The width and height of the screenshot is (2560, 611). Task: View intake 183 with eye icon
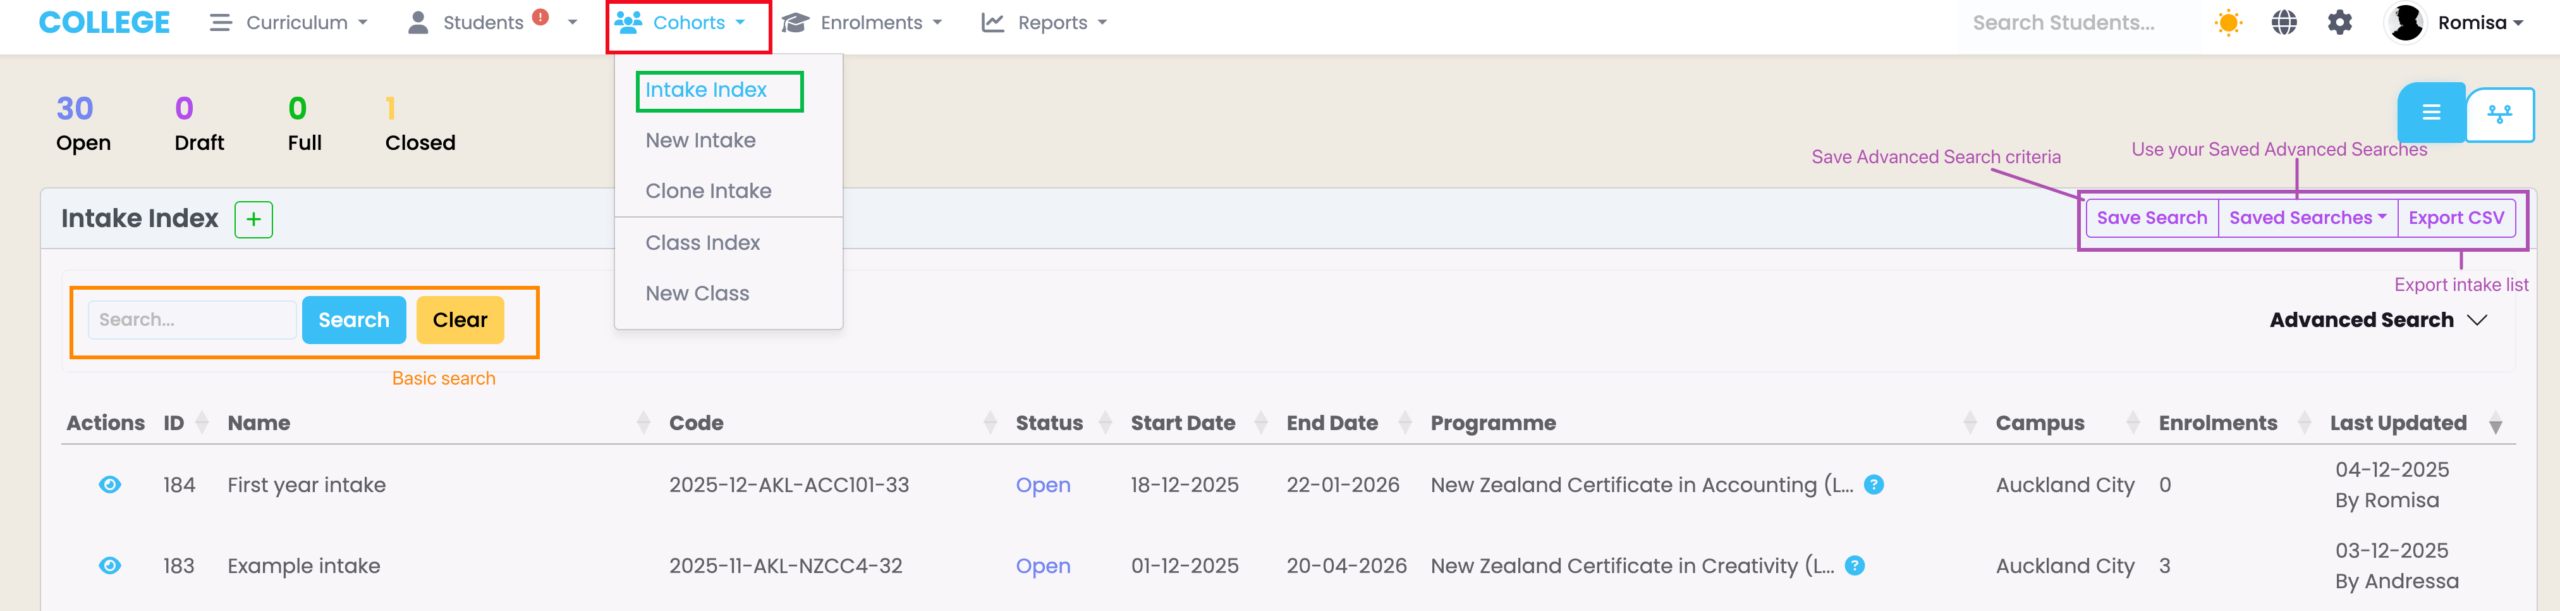point(110,566)
